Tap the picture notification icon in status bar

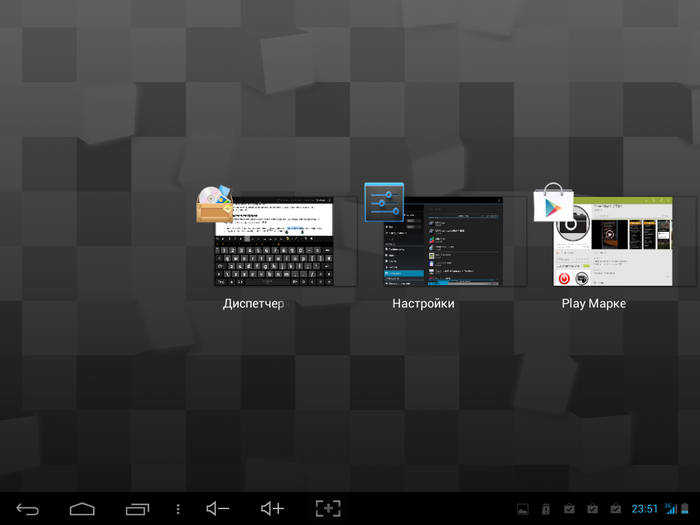pos(523,509)
